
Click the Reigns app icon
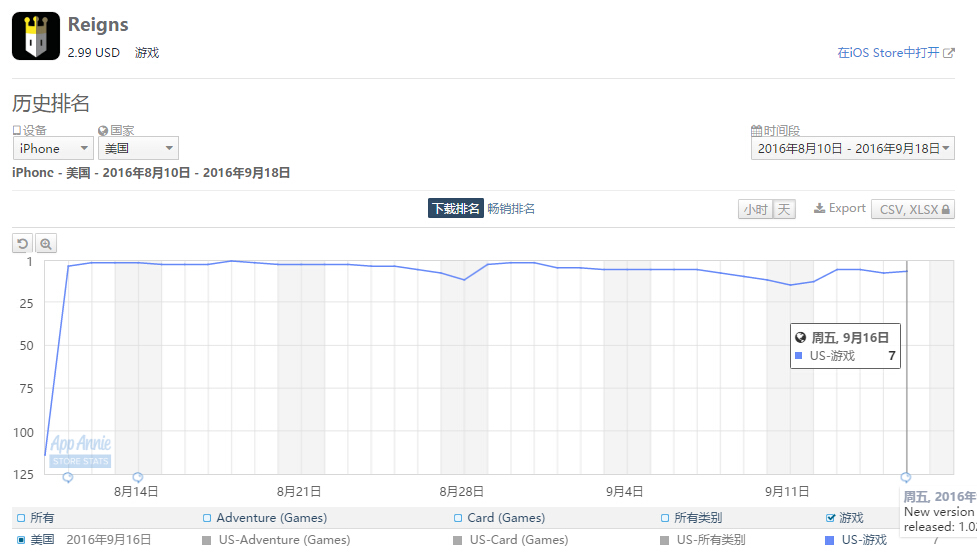pos(36,36)
